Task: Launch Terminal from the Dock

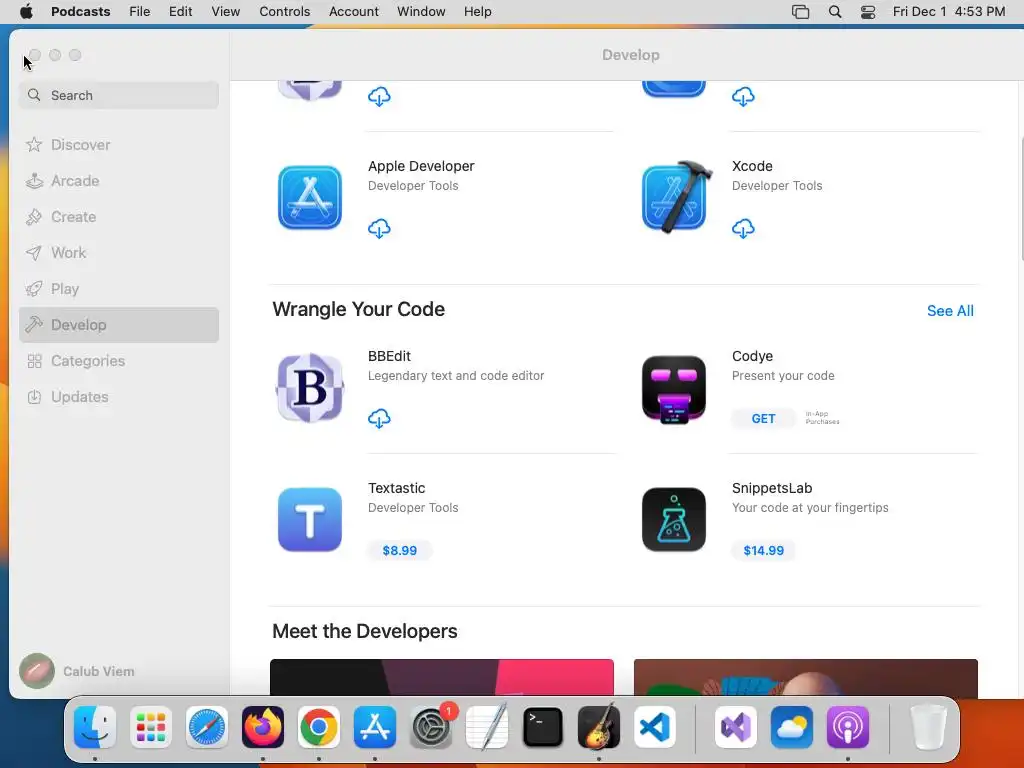Action: [543, 727]
